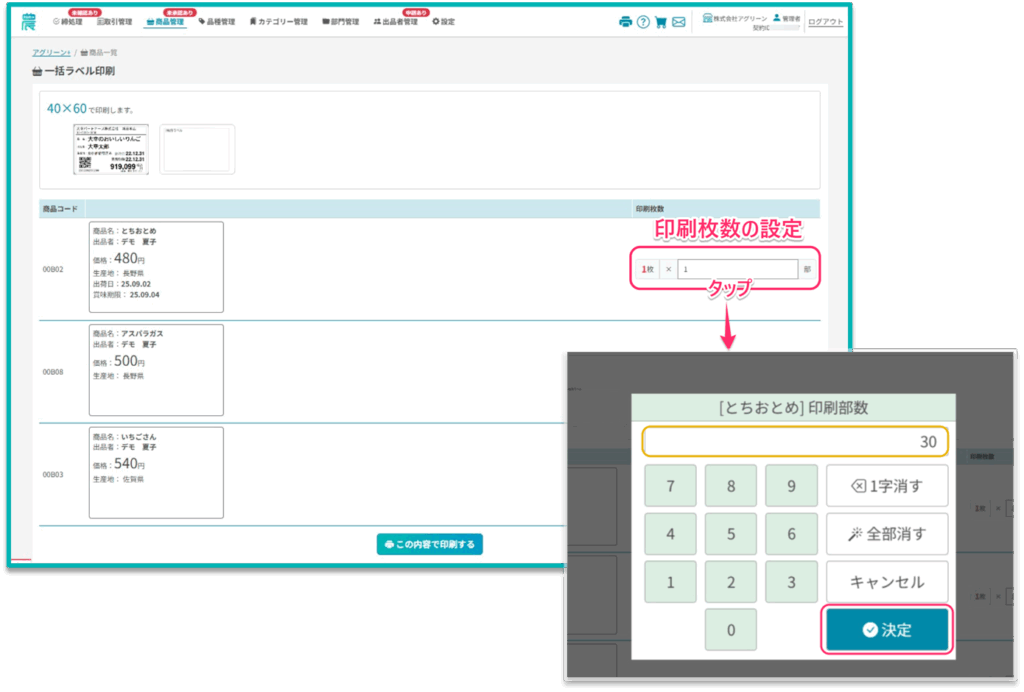1024x692 pixels.
Task: Select 商品管理 in navigation bar
Action: coord(165,22)
